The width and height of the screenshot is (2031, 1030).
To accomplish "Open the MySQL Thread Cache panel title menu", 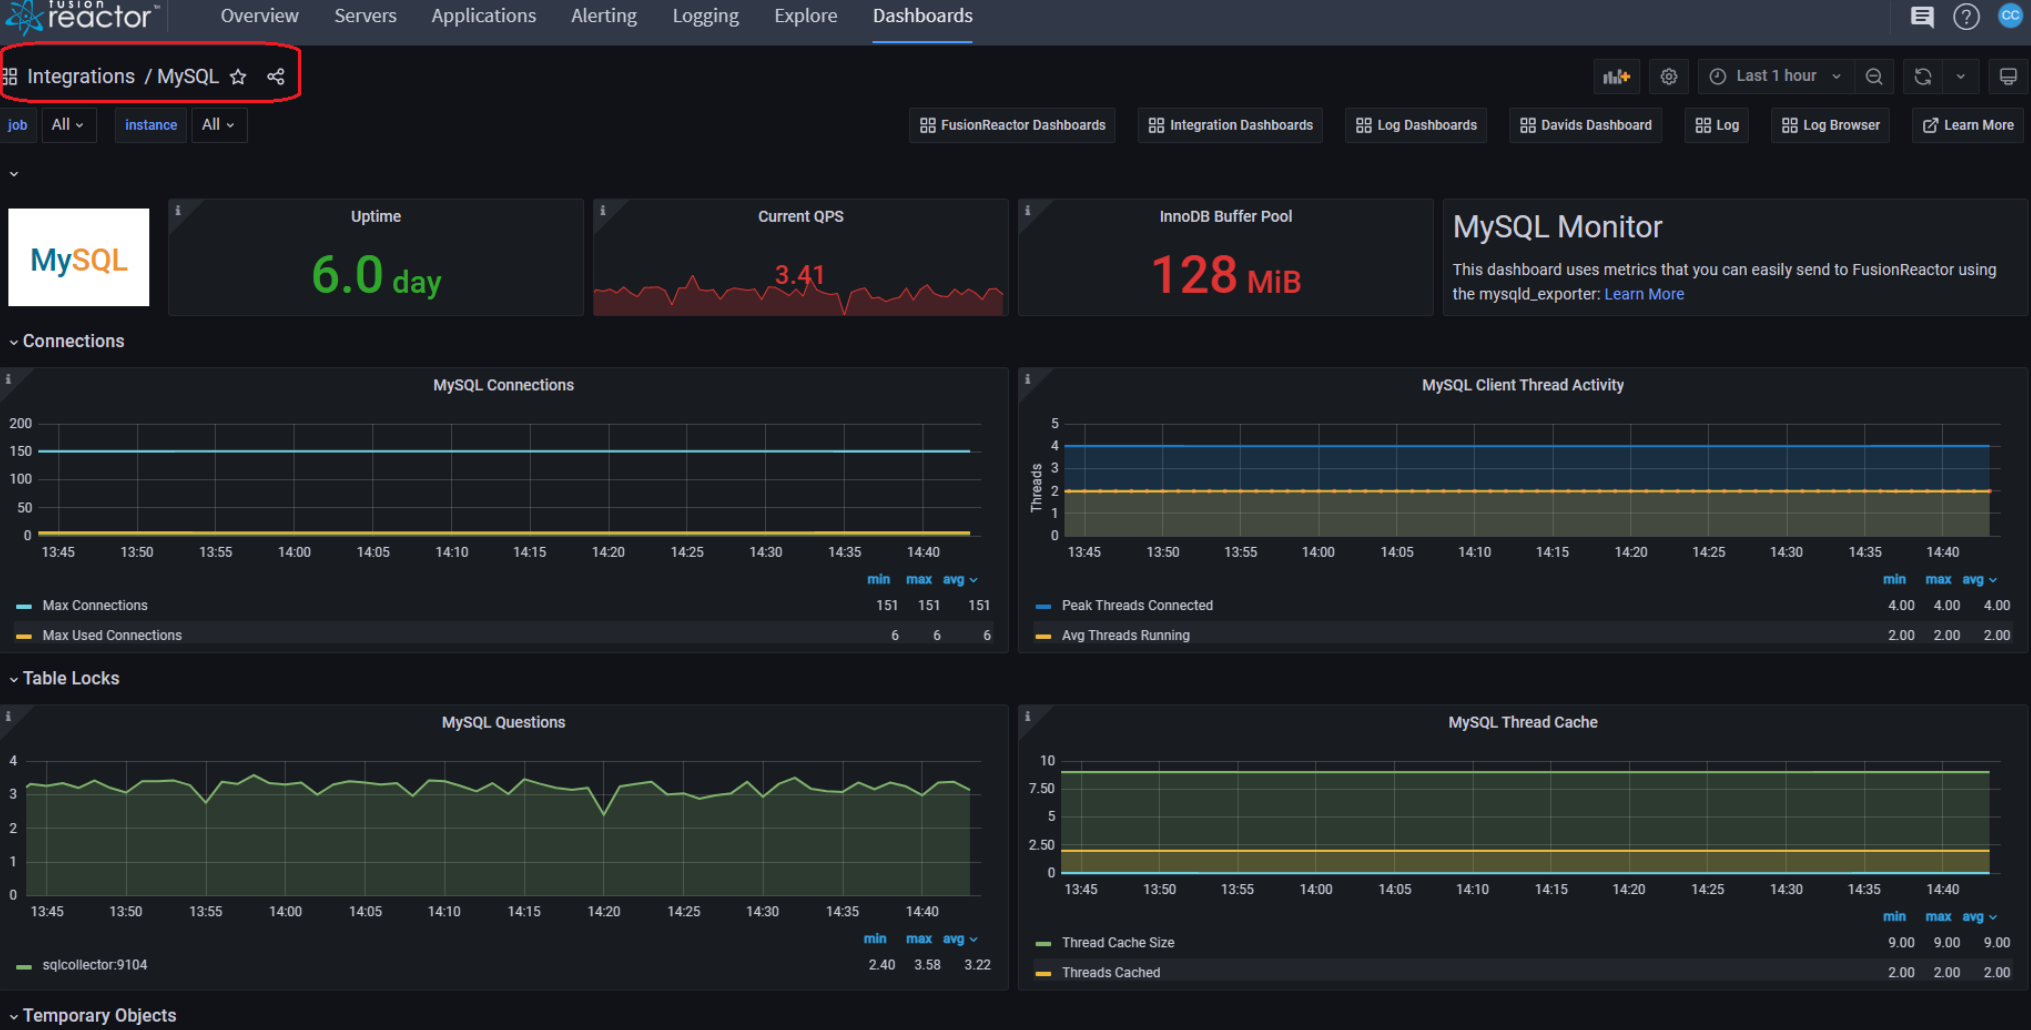I will click(x=1523, y=722).
